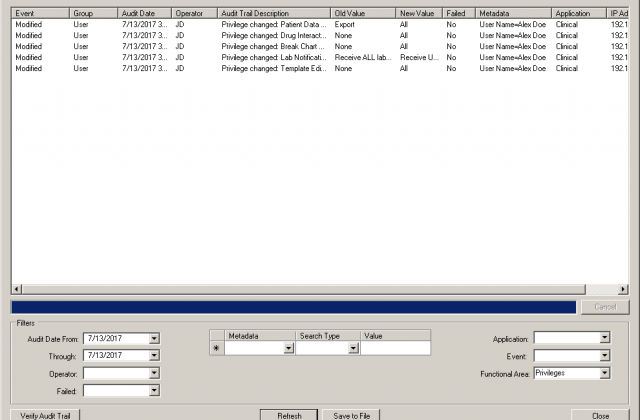Select the 'Privilege changed: Drug Interact' row
The width and height of the screenshot is (640, 420).
(x=320, y=36)
